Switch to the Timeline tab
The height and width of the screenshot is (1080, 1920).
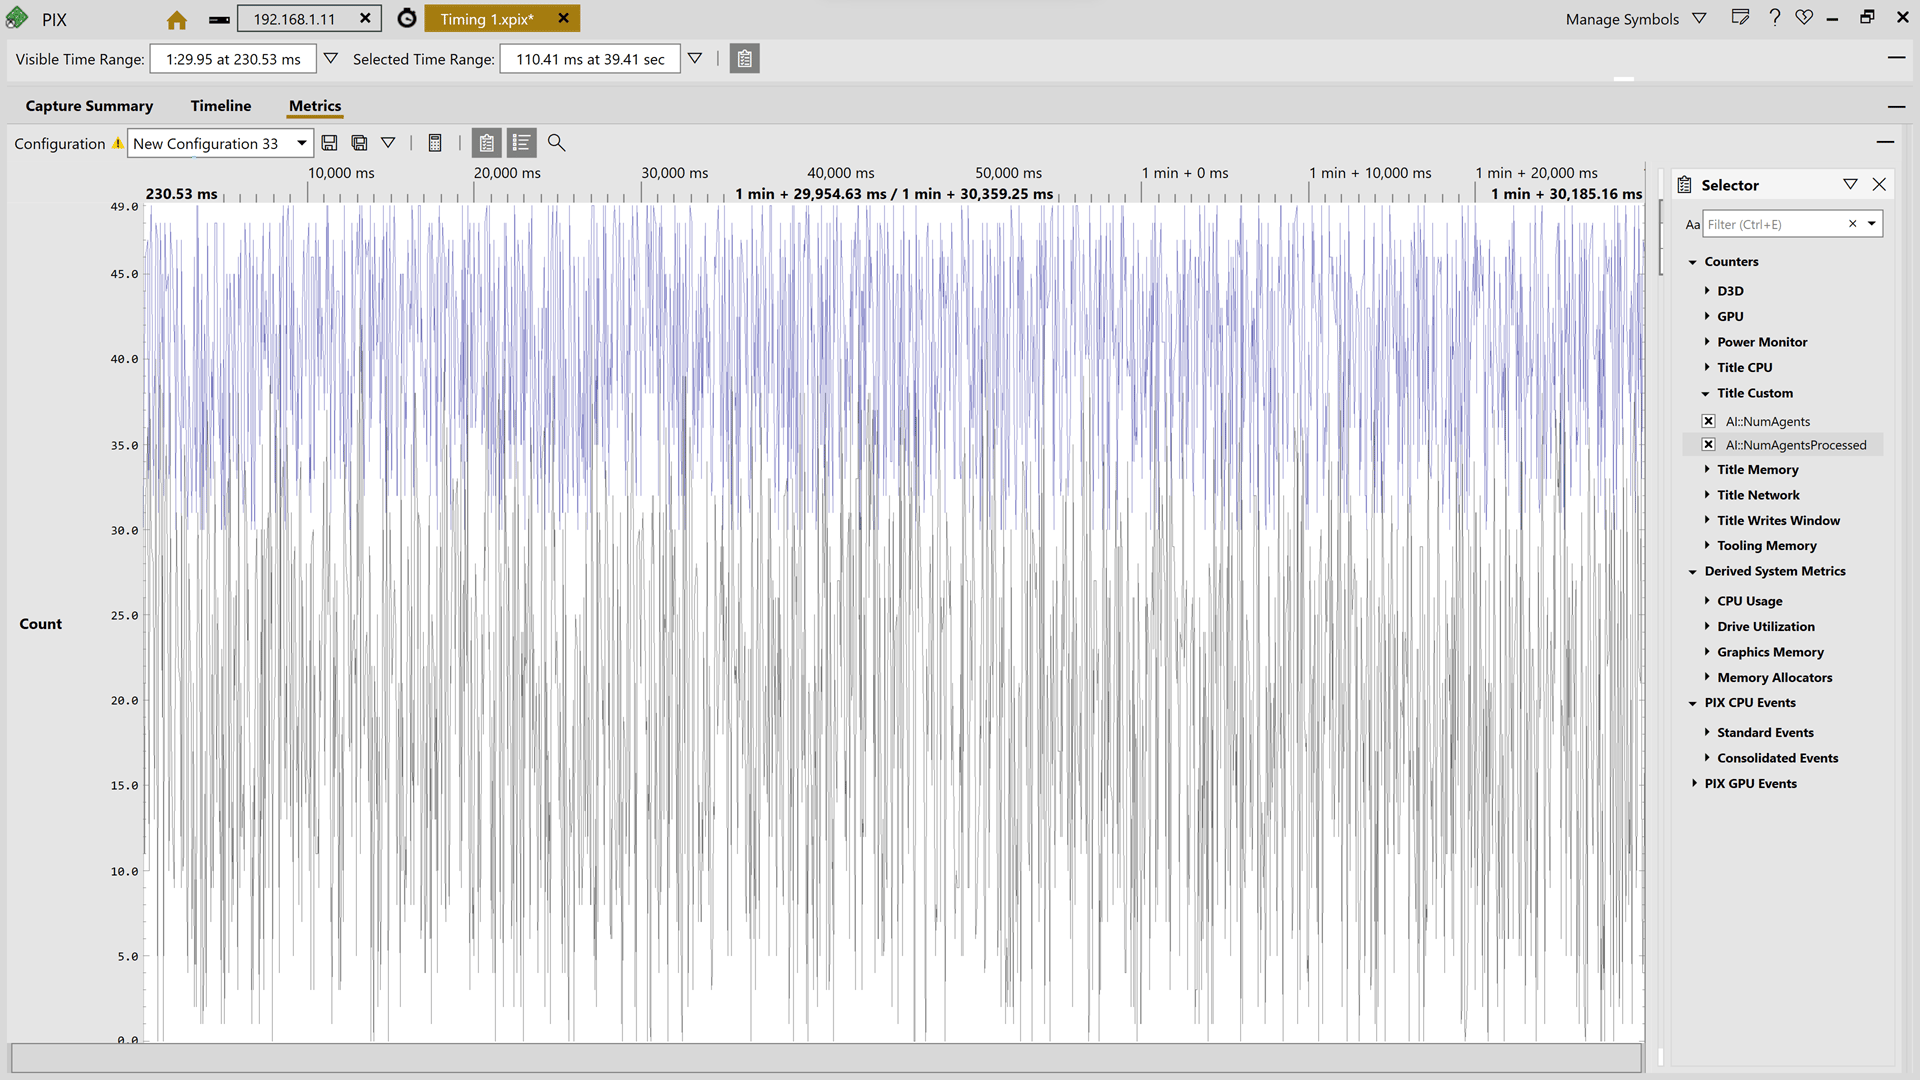click(221, 106)
